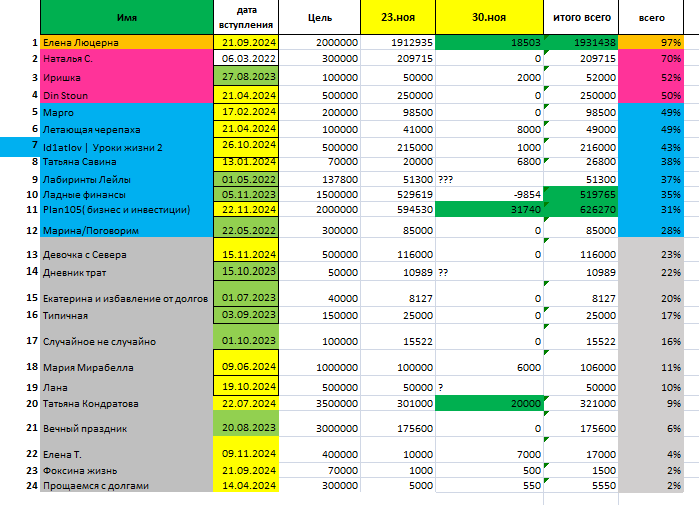
Task: Click 'Летающая черепаха' cell
Action: coord(127,129)
